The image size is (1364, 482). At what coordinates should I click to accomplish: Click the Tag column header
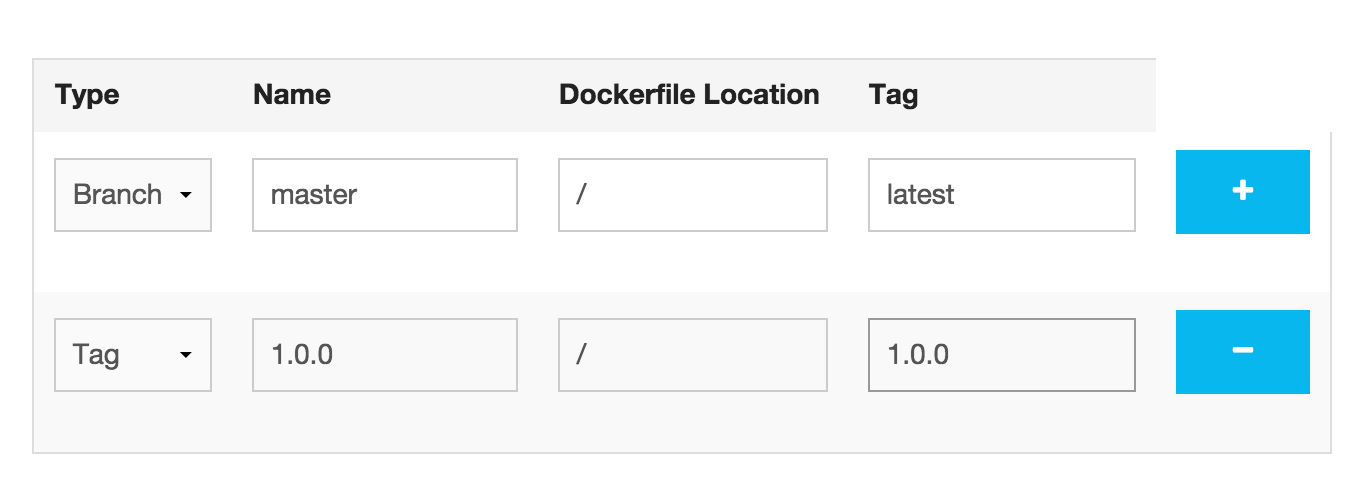pos(894,96)
